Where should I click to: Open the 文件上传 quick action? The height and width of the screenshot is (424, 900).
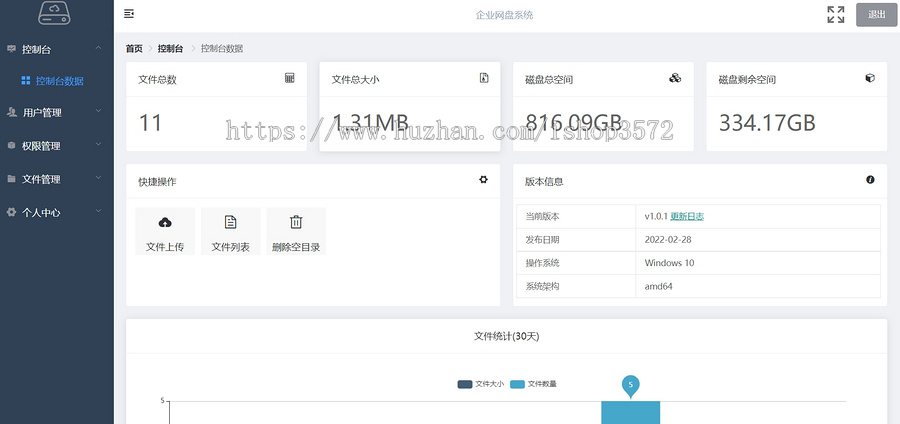(x=165, y=231)
